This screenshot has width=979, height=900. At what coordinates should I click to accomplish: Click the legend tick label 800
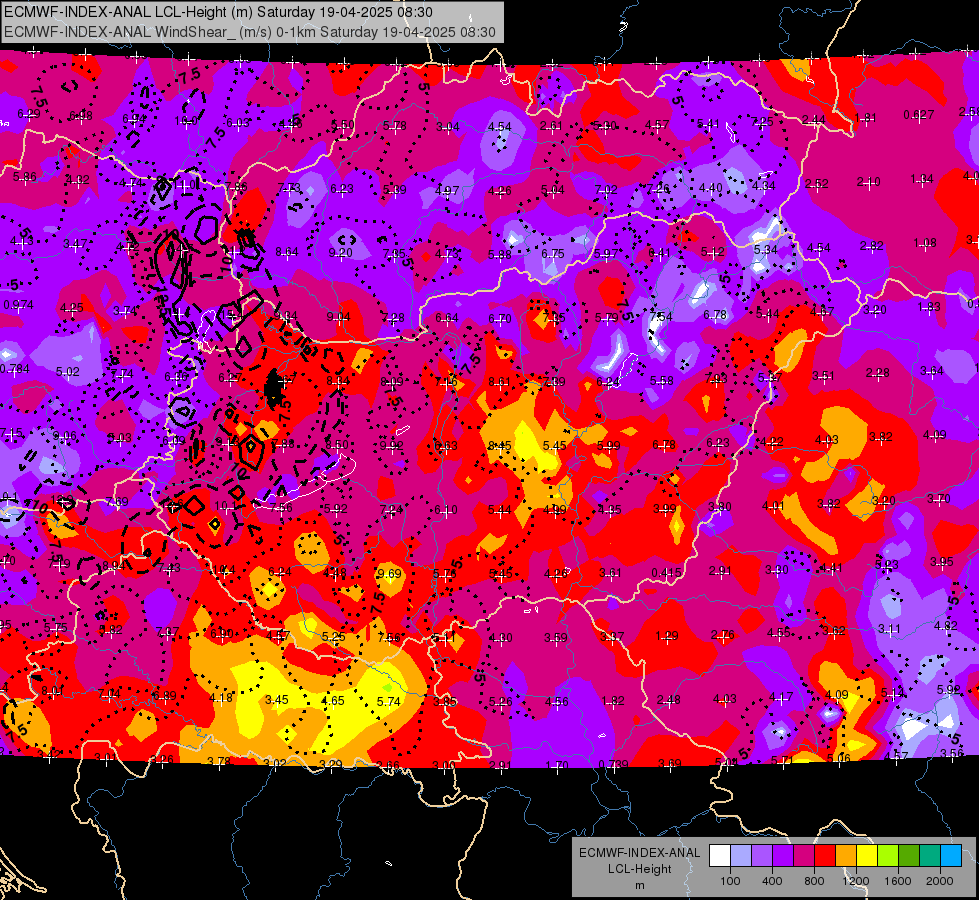(x=814, y=881)
